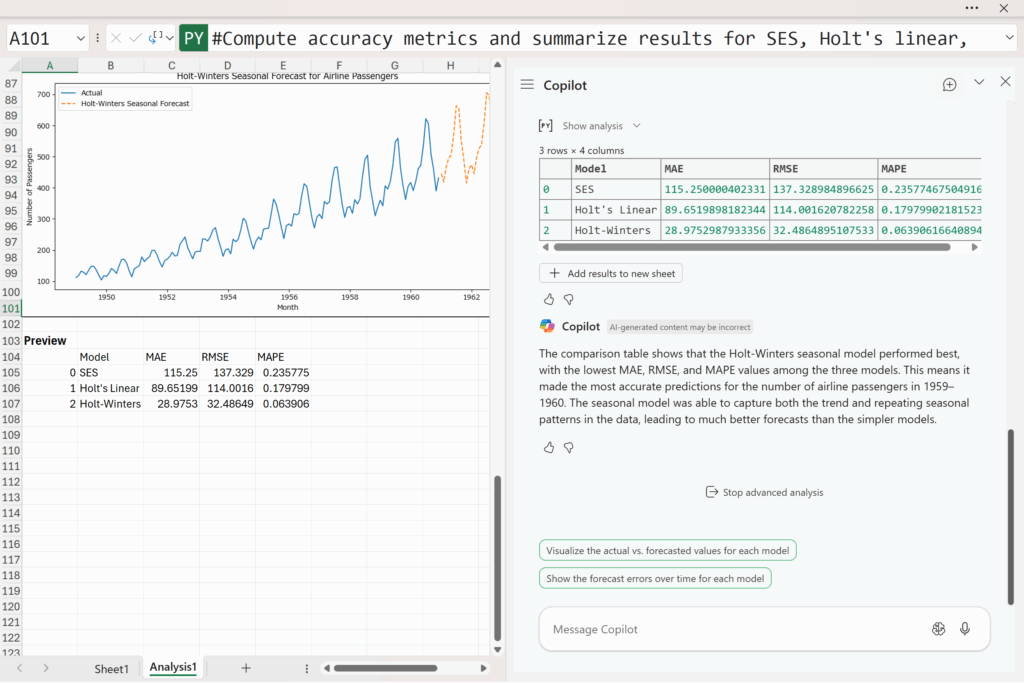Click the microphone icon in message box

click(965, 629)
